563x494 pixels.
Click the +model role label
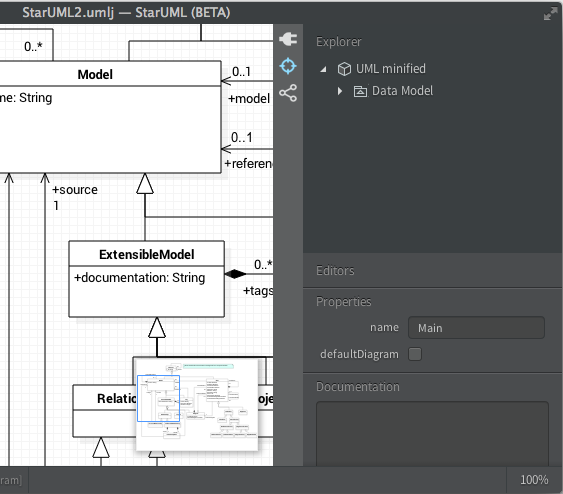(249, 98)
